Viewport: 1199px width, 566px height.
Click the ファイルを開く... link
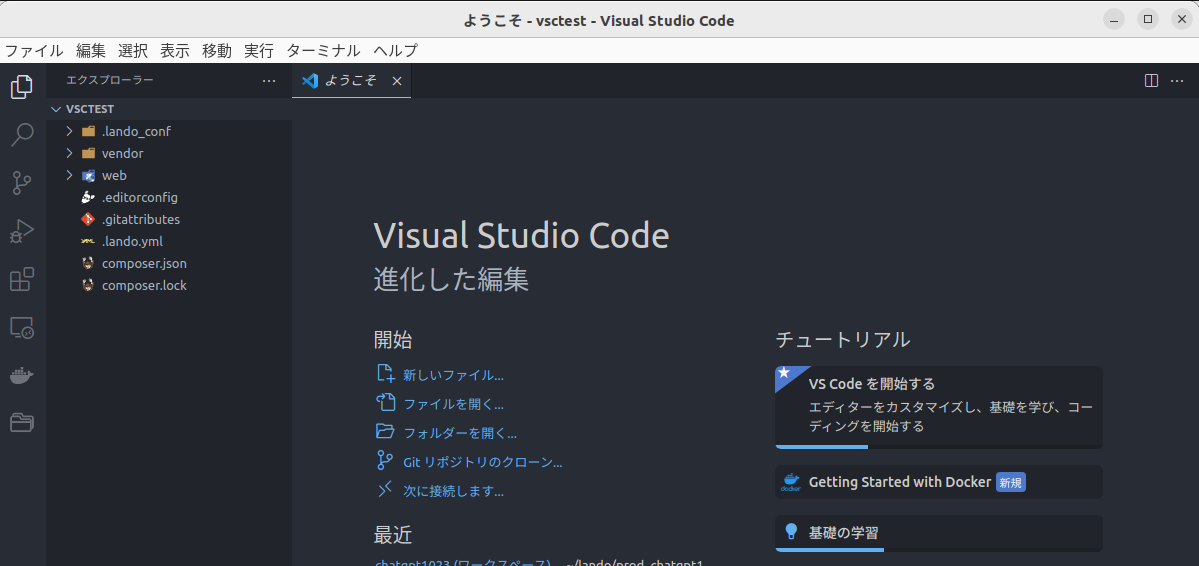click(x=453, y=405)
